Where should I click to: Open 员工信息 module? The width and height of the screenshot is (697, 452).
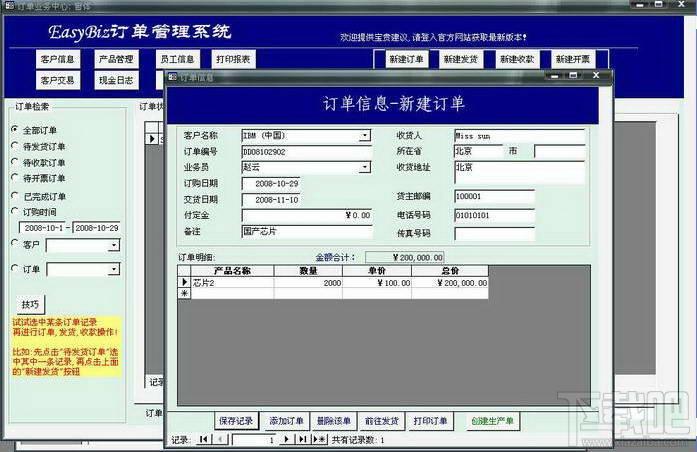[x=177, y=59]
